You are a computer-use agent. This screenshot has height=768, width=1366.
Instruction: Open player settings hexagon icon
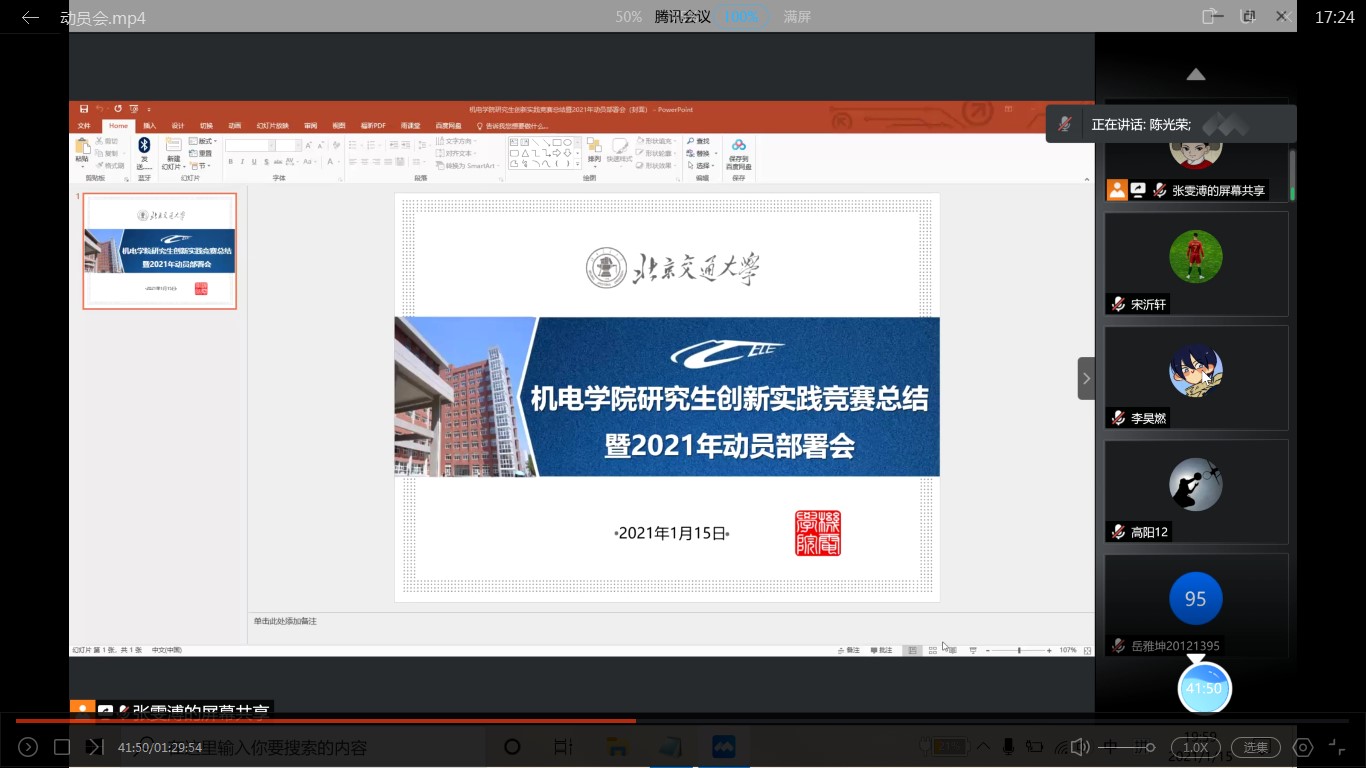click(x=1302, y=747)
